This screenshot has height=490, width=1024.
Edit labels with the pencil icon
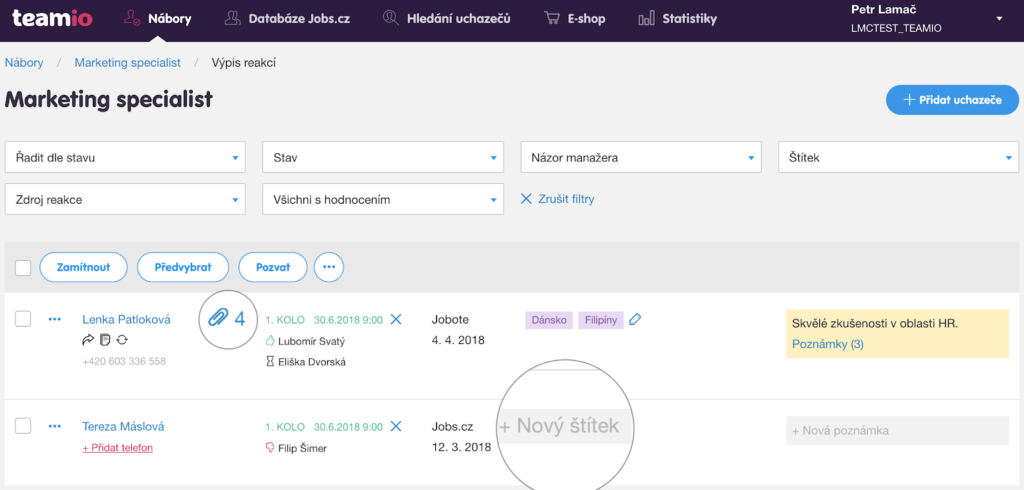tap(635, 319)
